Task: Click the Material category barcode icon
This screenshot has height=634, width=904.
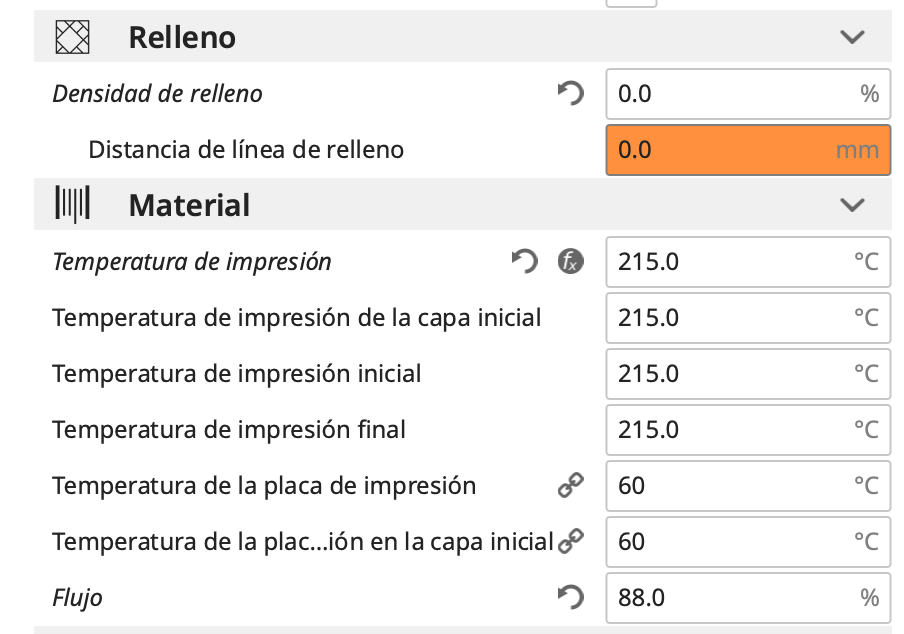Action: (x=72, y=205)
